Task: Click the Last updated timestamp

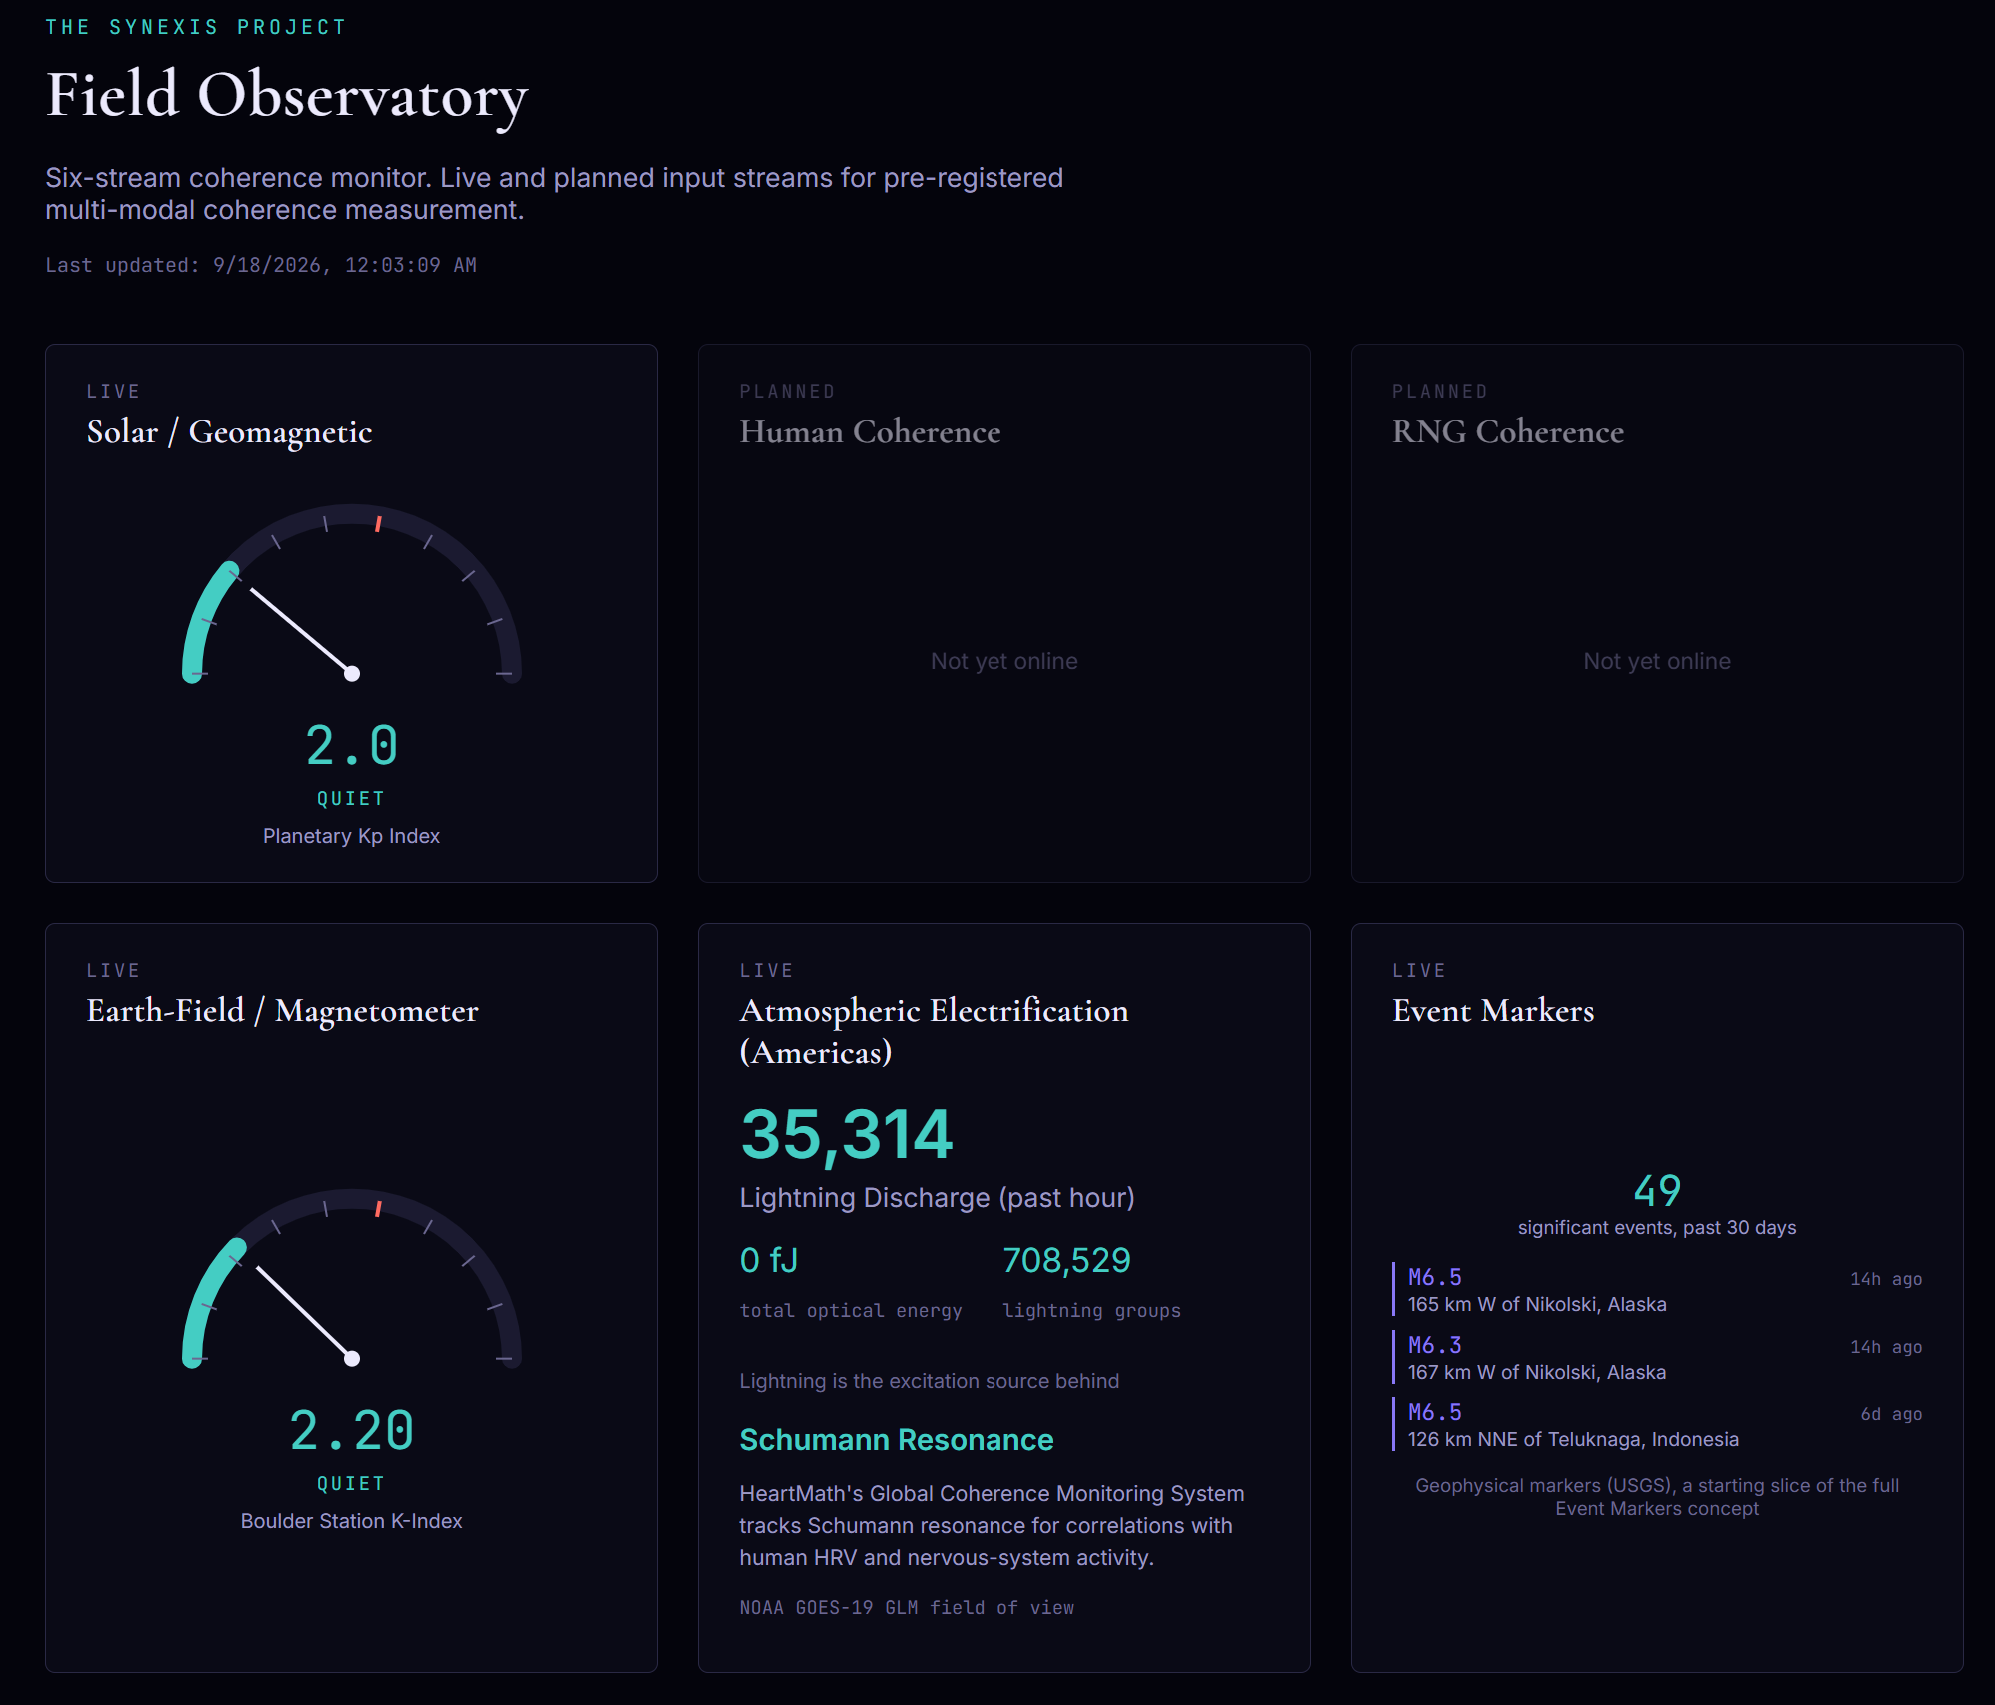Action: pos(261,265)
